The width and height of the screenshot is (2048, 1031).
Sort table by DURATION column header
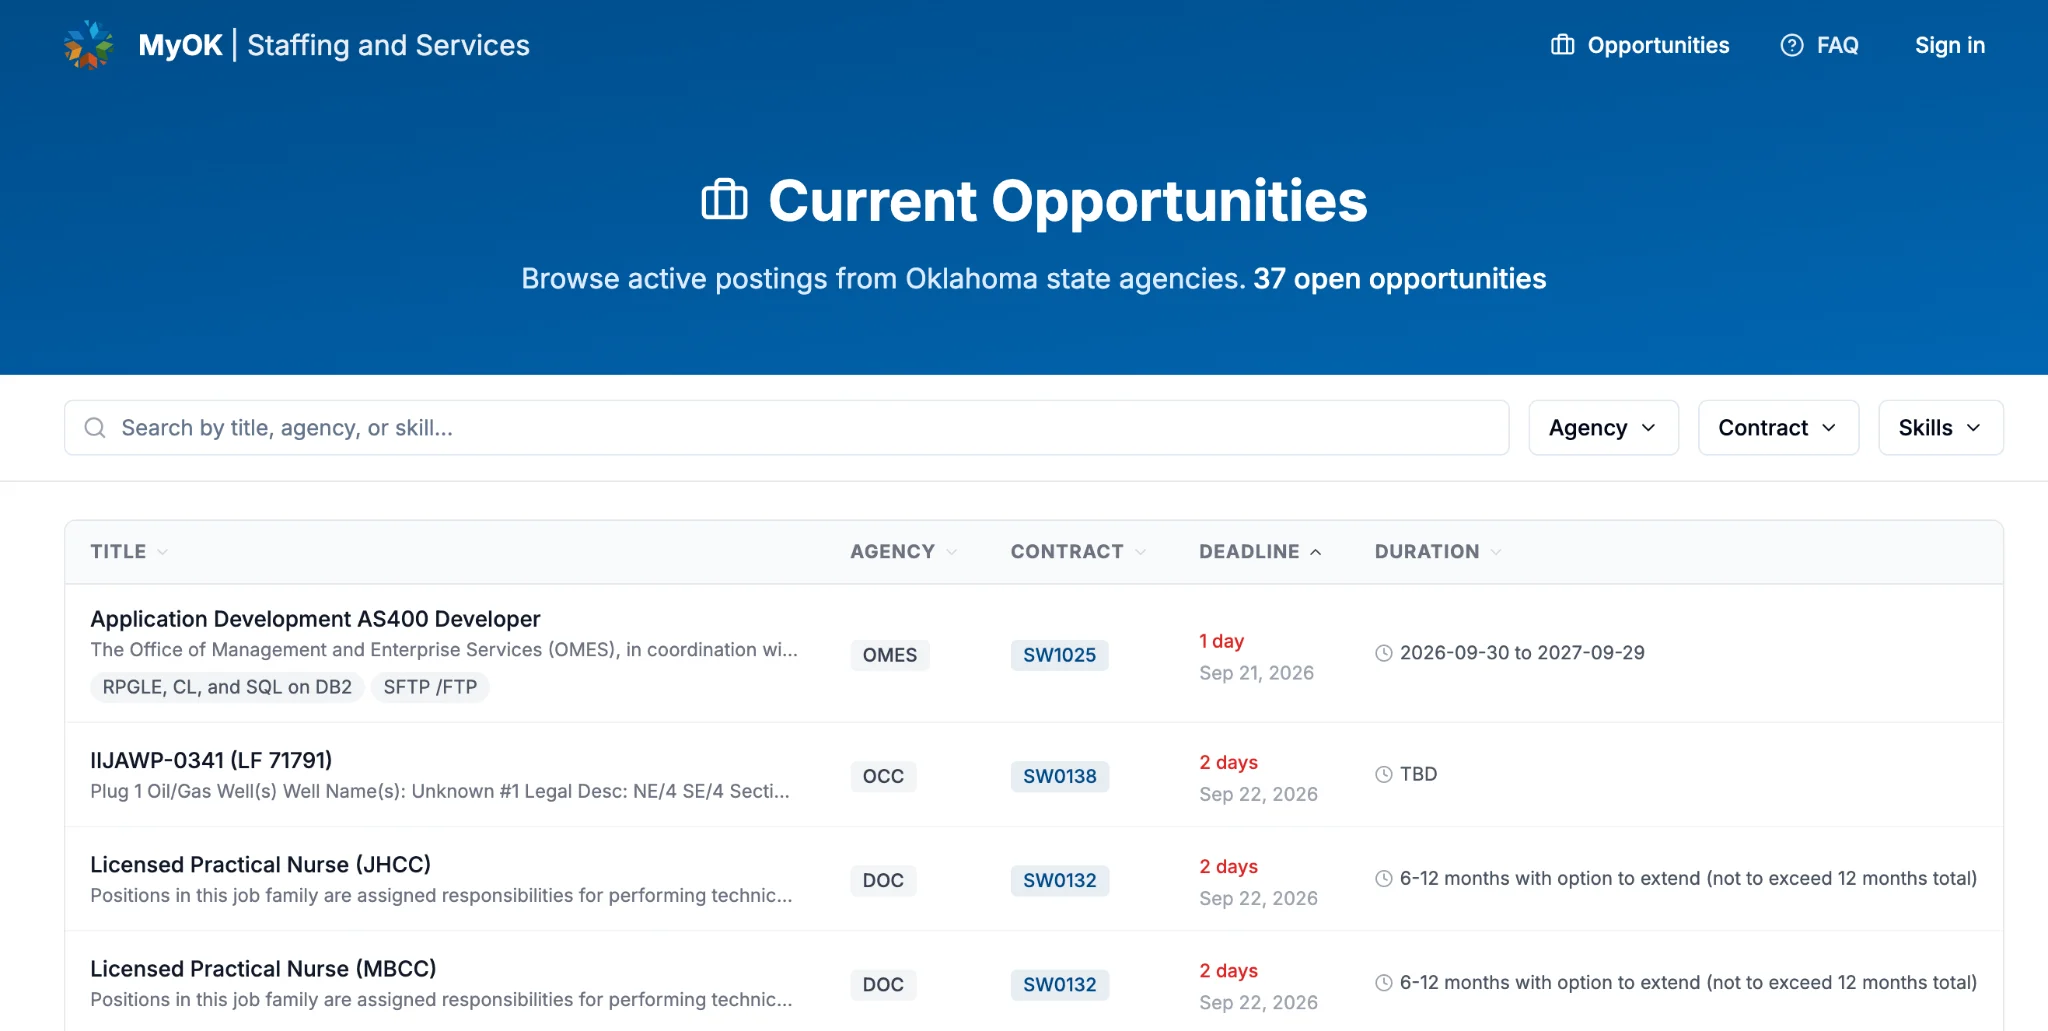[x=1438, y=552]
